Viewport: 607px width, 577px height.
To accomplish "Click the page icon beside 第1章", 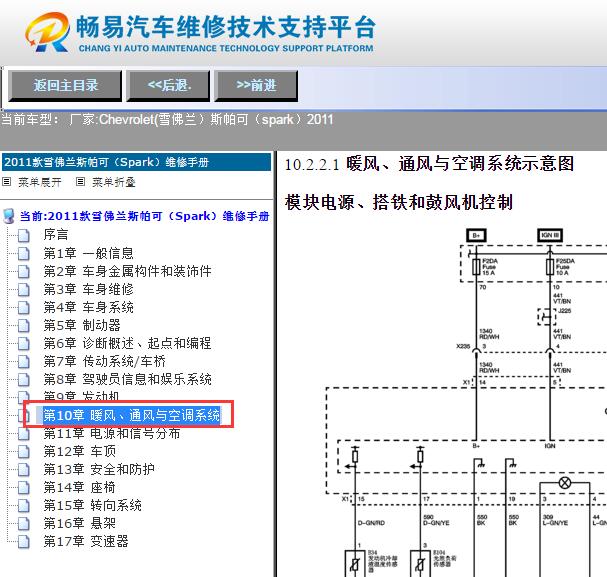I will pyautogui.click(x=24, y=253).
